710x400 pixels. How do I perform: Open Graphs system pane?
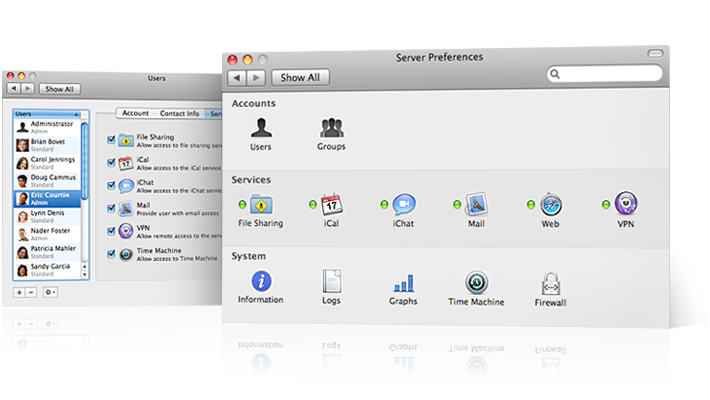coord(403,290)
